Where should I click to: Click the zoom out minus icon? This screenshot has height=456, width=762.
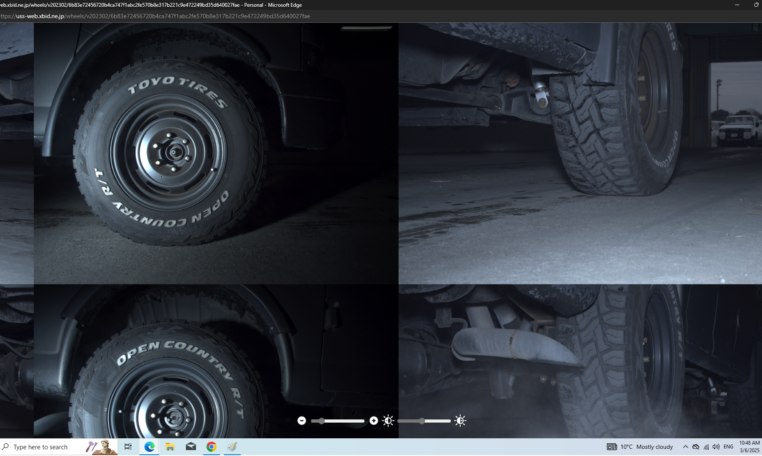tap(302, 421)
